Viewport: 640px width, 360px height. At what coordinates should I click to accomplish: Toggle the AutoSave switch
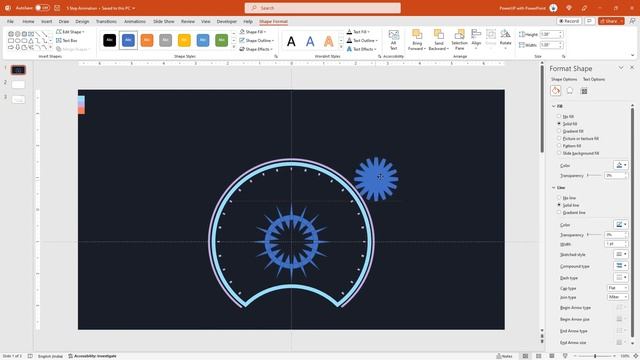tap(42, 8)
